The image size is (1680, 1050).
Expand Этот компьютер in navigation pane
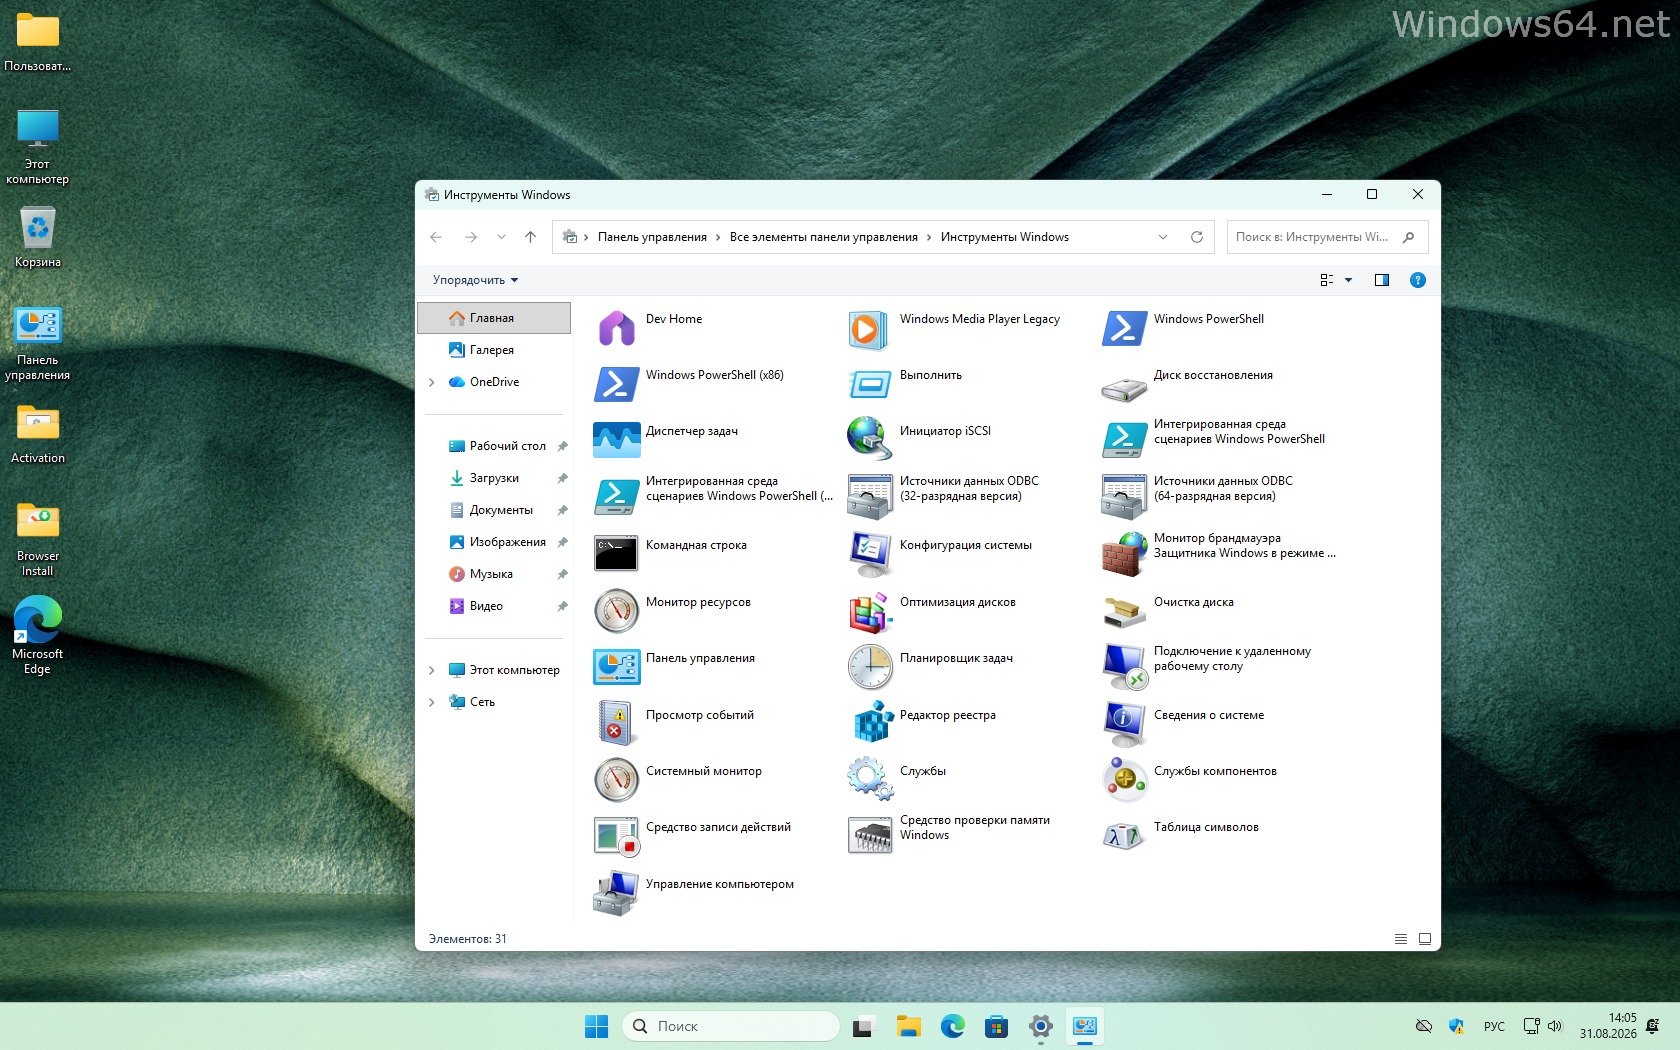point(432,670)
